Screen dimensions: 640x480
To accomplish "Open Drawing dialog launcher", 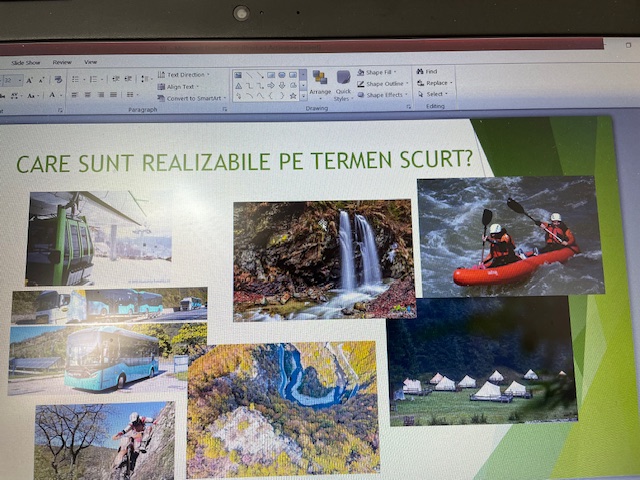I will click(408, 107).
